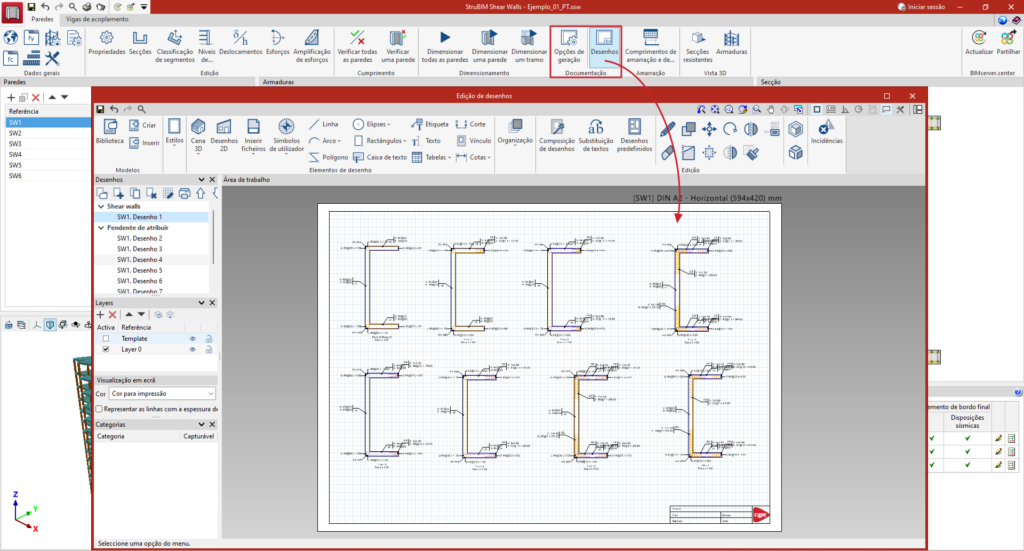The image size is (1024, 551).
Task: Click Actualizar BIMserver.center button
Action: [978, 42]
